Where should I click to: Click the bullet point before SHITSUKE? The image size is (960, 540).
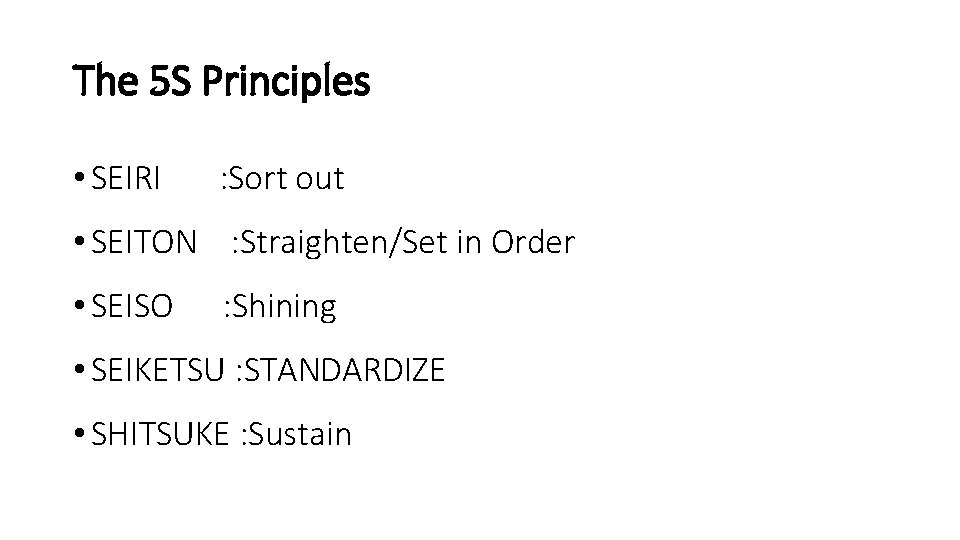tap(78, 435)
